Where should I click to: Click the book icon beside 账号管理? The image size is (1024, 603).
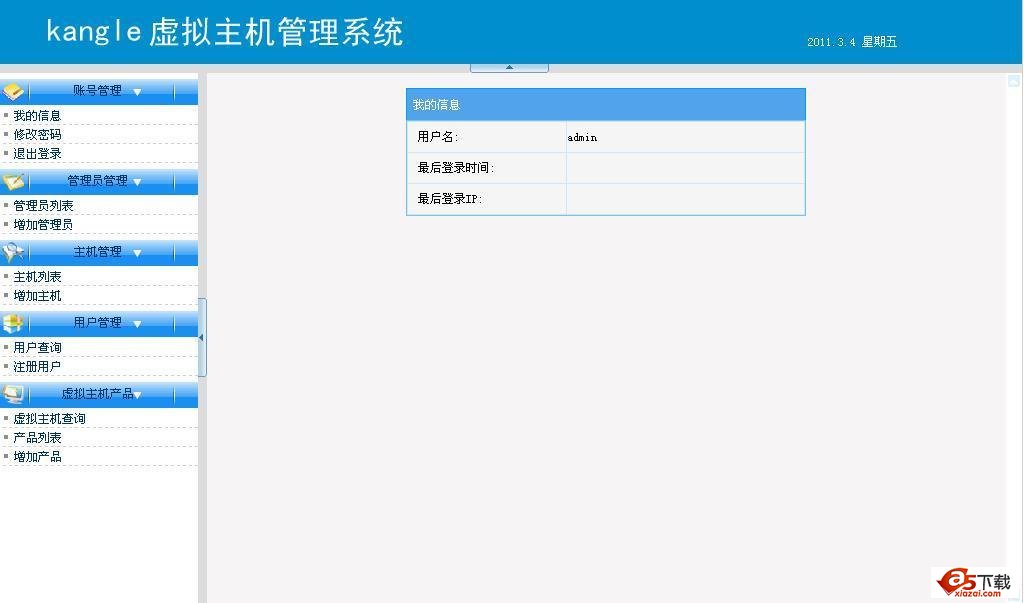(x=13, y=91)
